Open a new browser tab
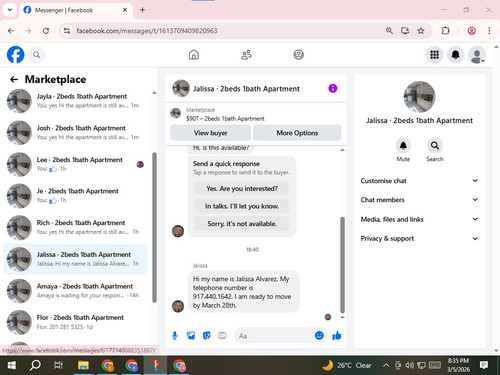The height and width of the screenshot is (375, 500). click(x=142, y=10)
